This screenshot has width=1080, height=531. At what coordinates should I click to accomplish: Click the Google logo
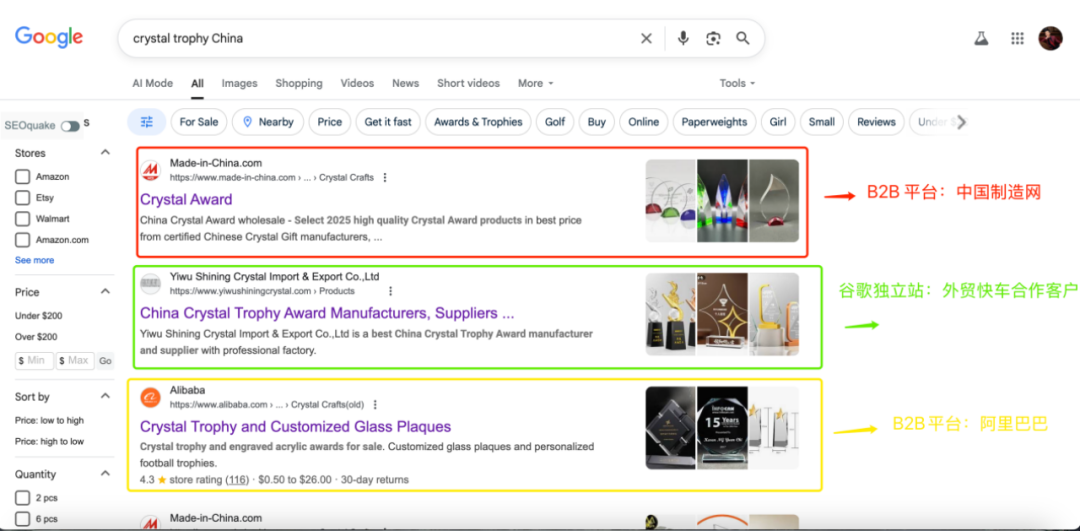tap(49, 37)
